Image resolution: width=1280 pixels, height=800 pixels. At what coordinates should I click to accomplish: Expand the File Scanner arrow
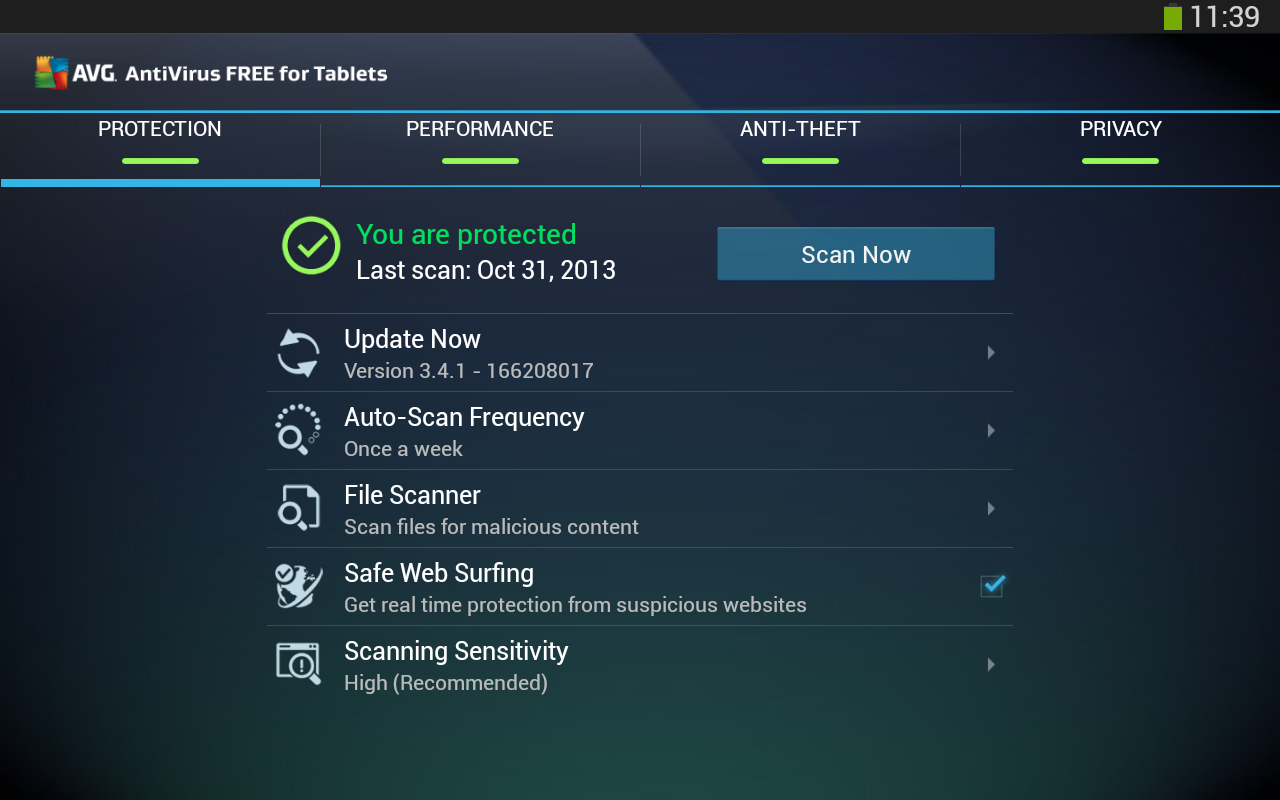tap(991, 508)
